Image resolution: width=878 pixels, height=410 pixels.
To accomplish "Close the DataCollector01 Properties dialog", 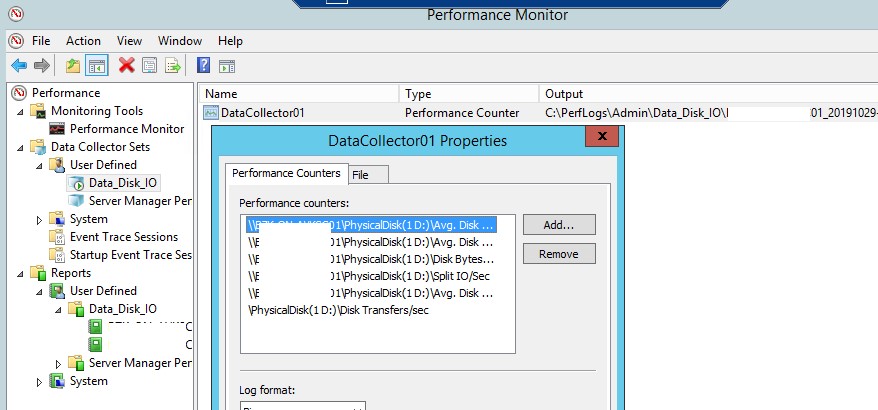I will coord(603,136).
